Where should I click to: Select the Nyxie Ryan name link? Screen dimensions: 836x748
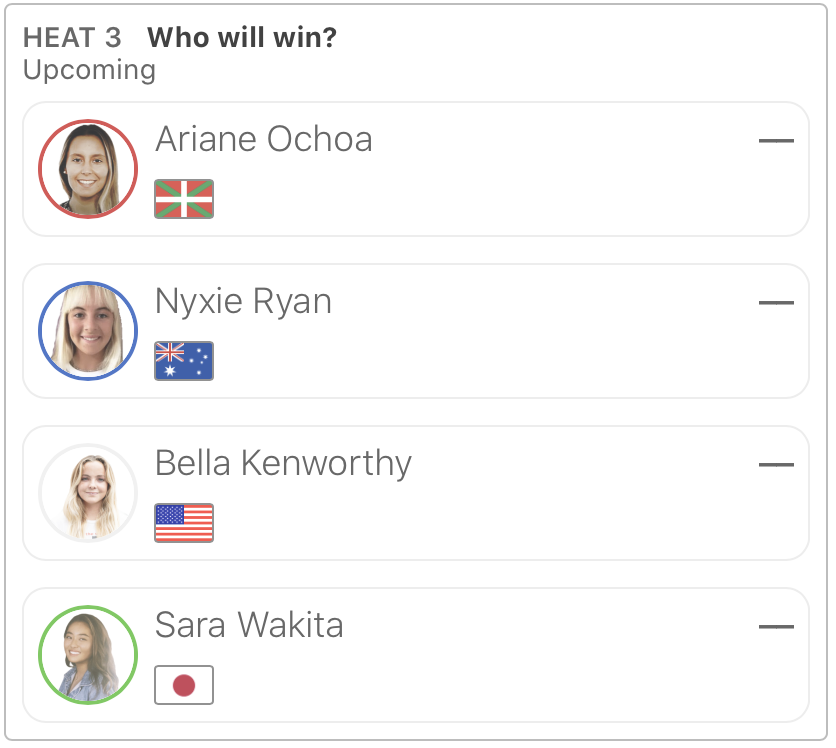coord(243,301)
